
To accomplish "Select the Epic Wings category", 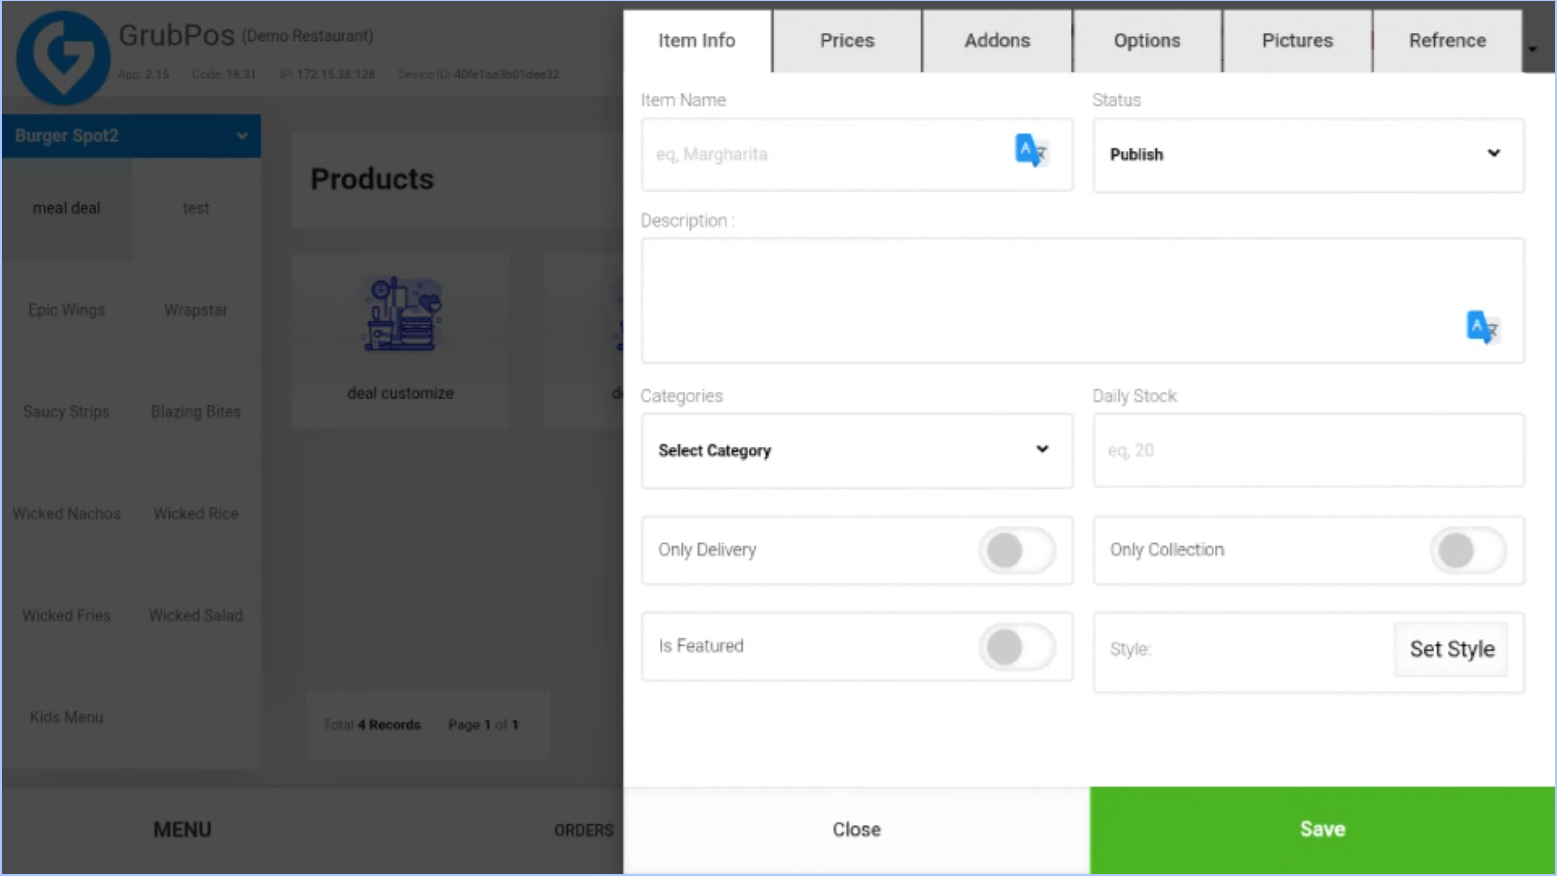I will click(x=67, y=311).
